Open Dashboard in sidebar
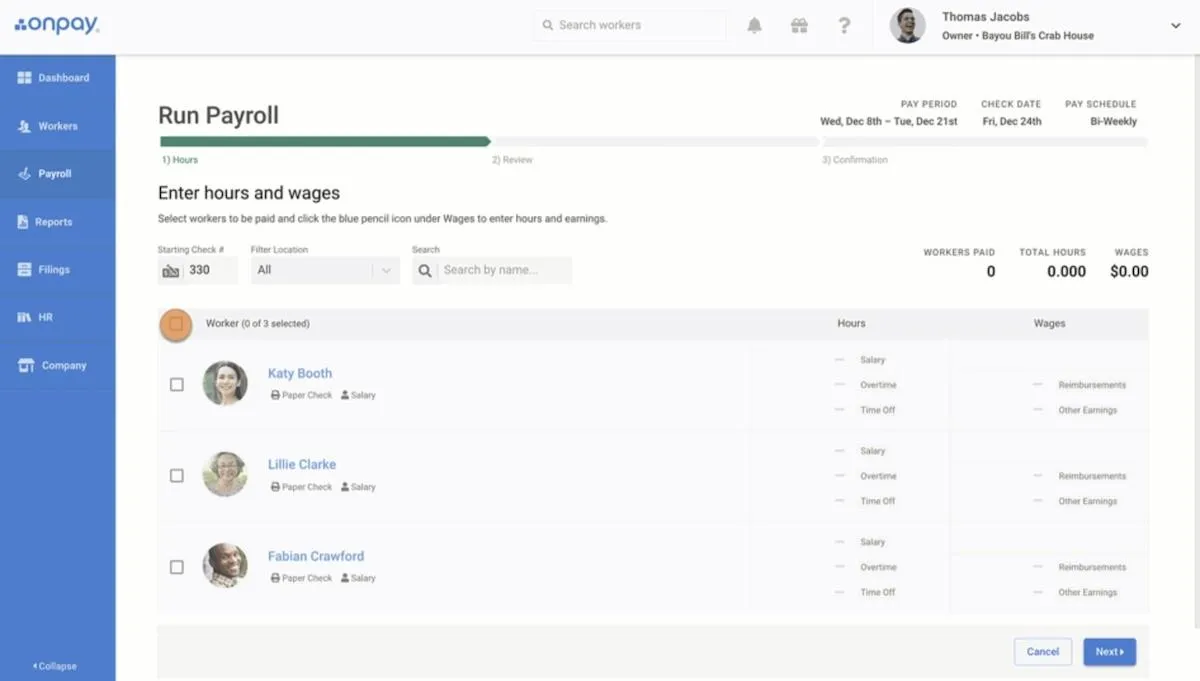Image resolution: width=1200 pixels, height=681 pixels. pyautogui.click(x=58, y=78)
